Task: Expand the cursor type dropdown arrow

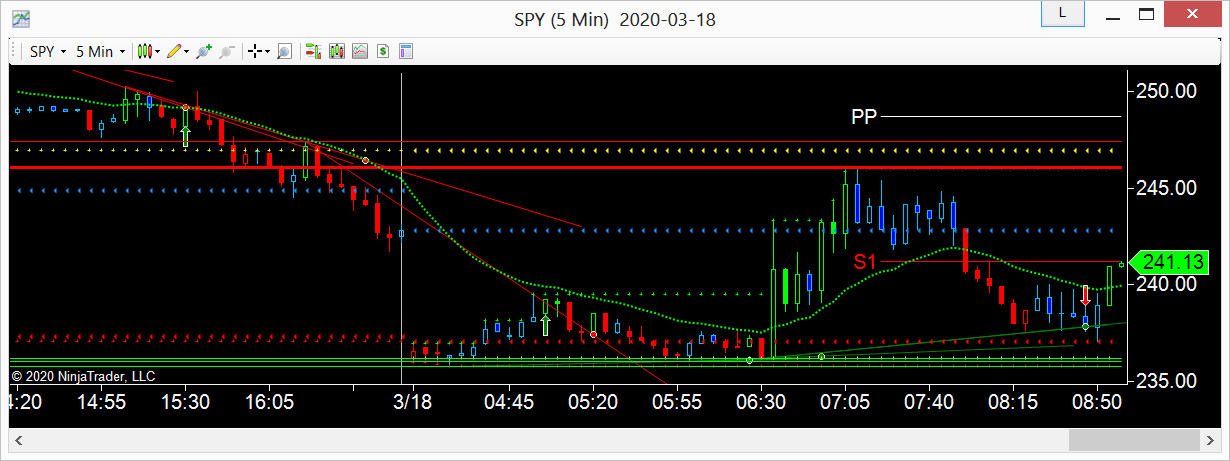Action: click(268, 51)
